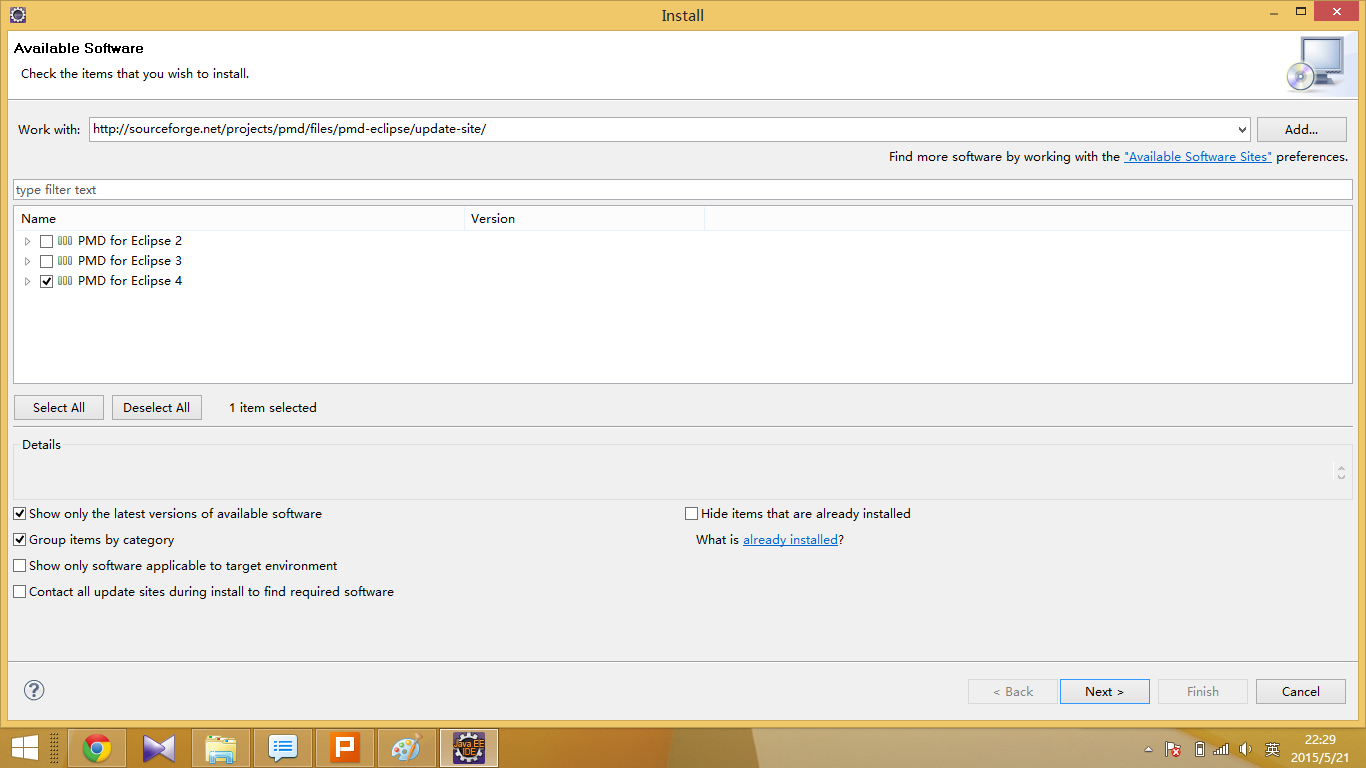Click the PMD for Eclipse 2 category icon
This screenshot has width=1366, height=768.
(65, 241)
